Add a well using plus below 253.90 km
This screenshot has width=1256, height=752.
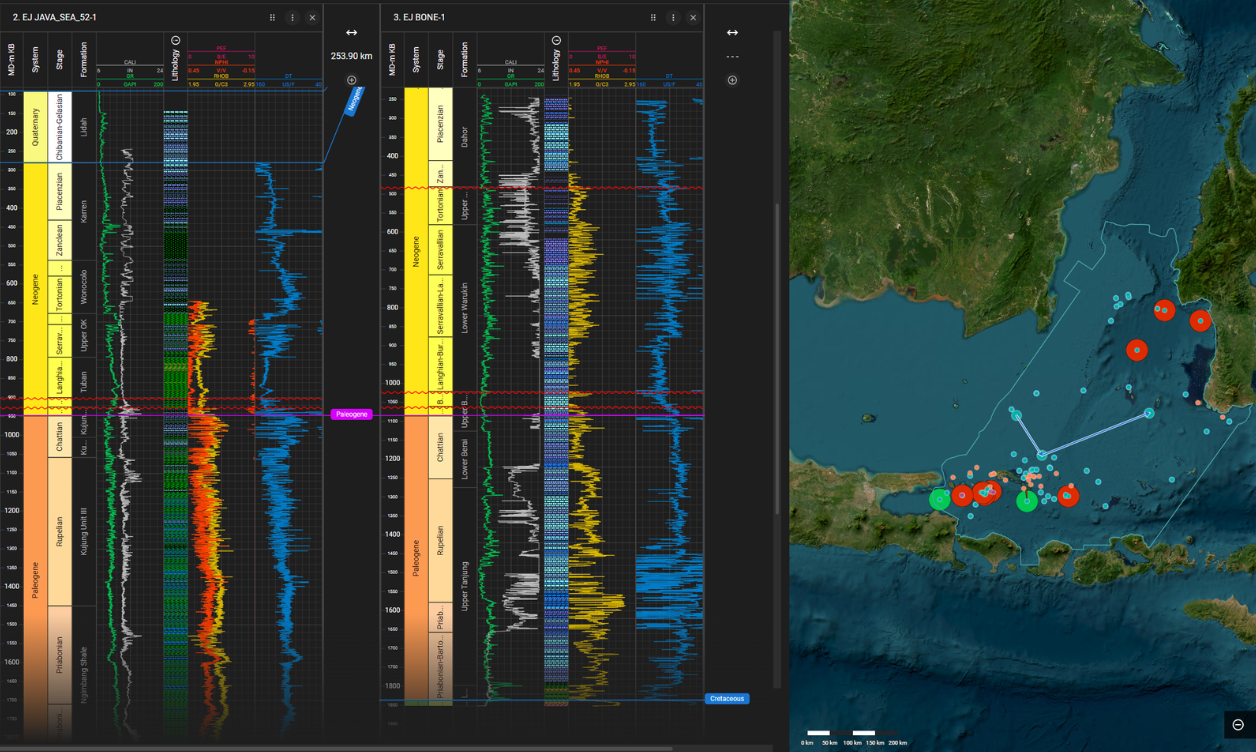(351, 80)
